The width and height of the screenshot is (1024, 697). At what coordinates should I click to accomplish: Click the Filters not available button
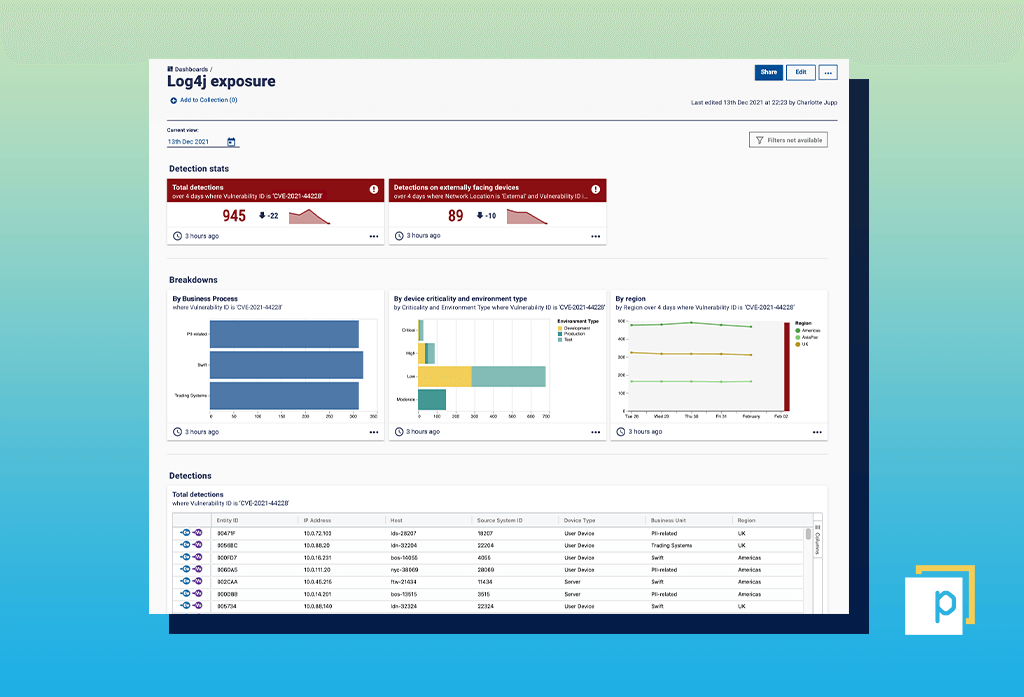pos(788,140)
